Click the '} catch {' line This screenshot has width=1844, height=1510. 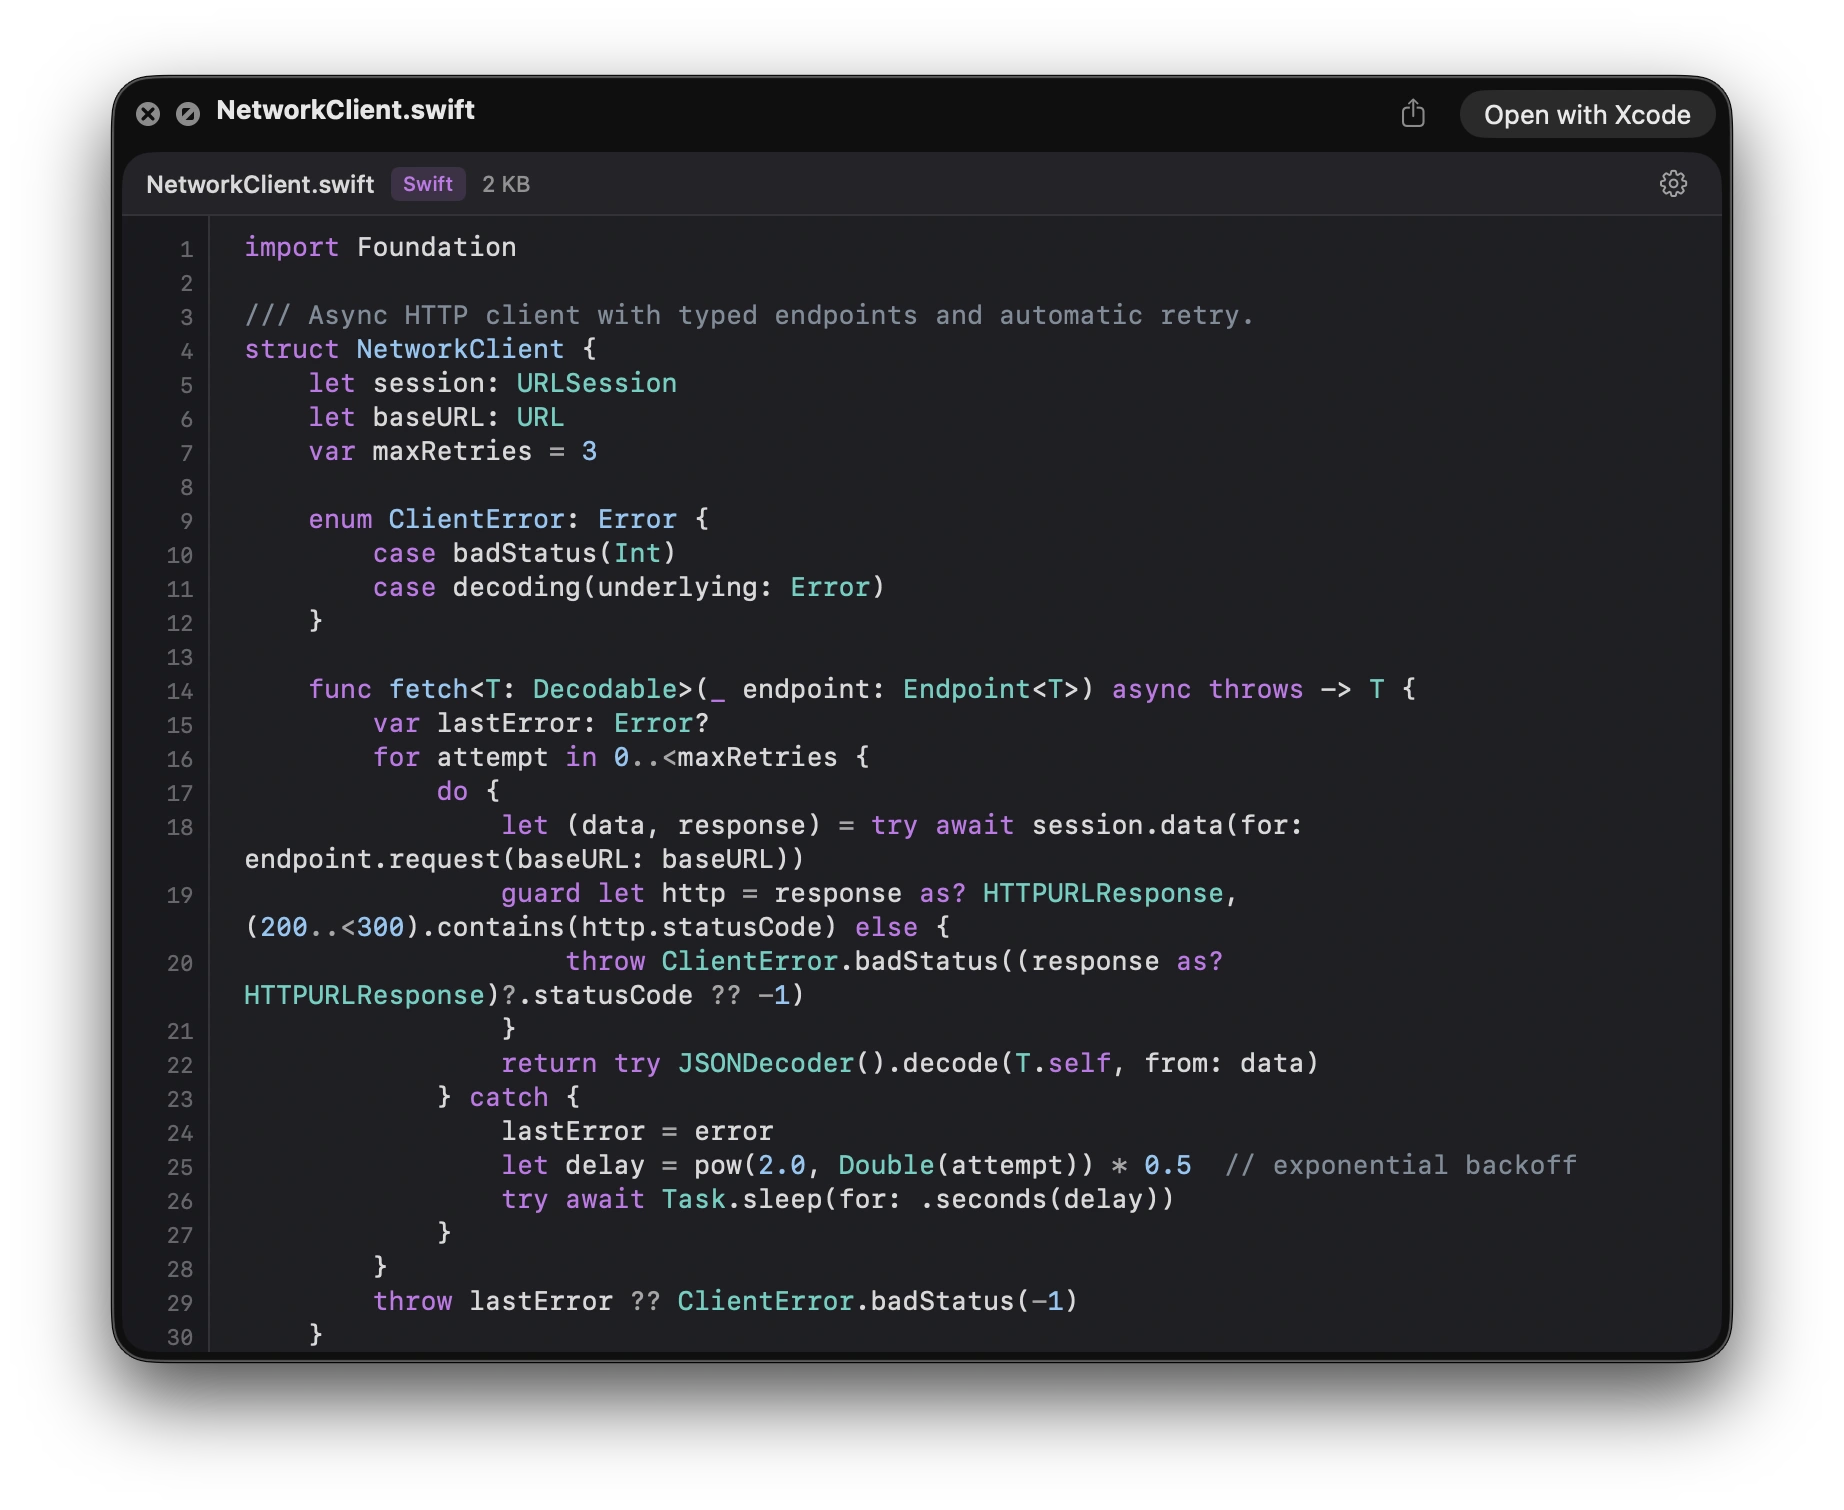click(508, 1097)
